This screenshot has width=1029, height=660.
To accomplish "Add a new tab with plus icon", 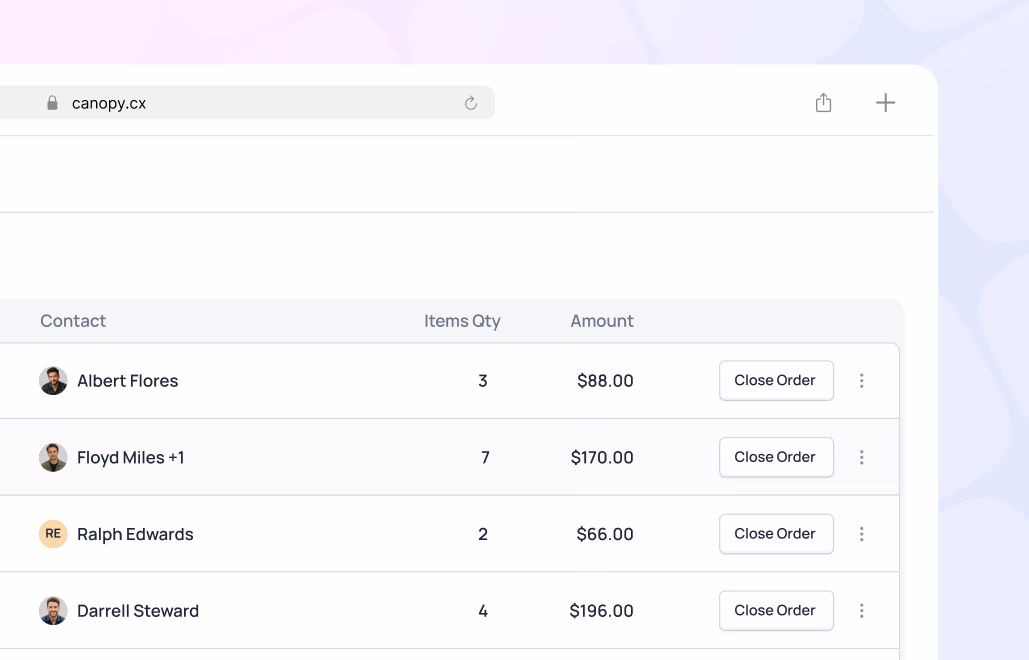I will pos(885,102).
